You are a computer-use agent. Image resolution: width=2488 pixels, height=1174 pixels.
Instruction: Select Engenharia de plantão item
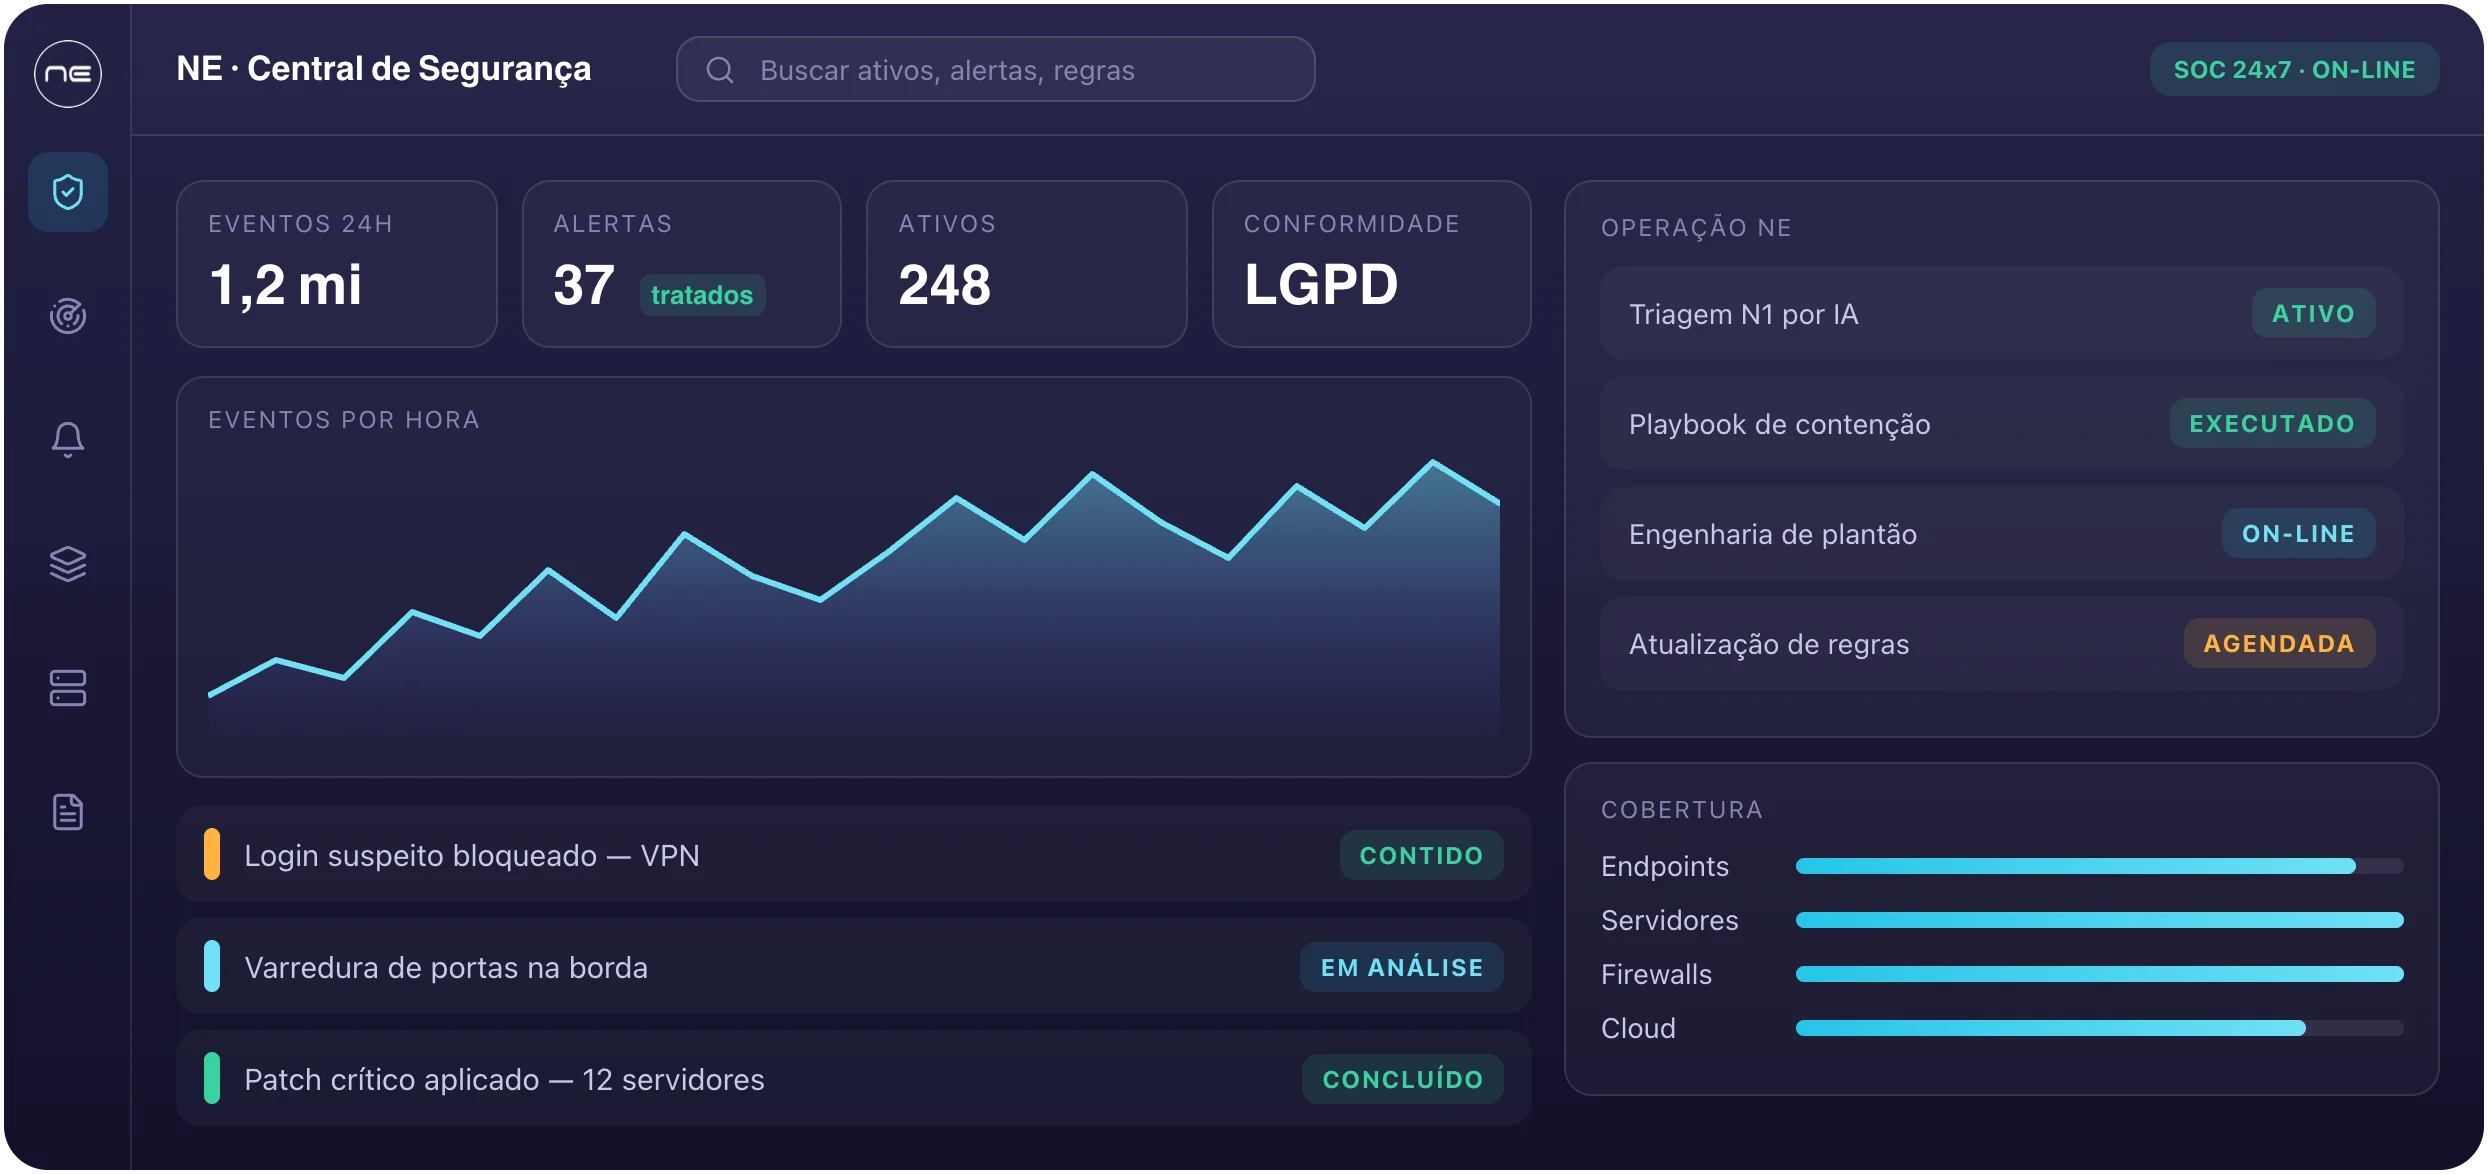(x=2002, y=534)
